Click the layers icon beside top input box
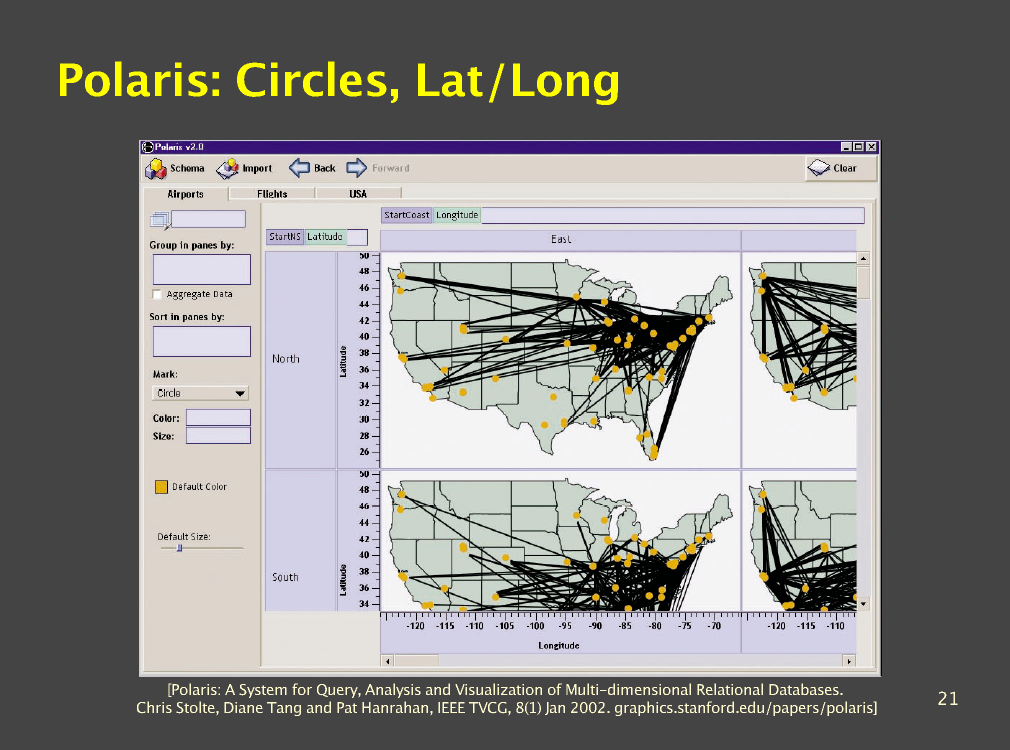Viewport: 1010px width, 750px height. (x=160, y=220)
